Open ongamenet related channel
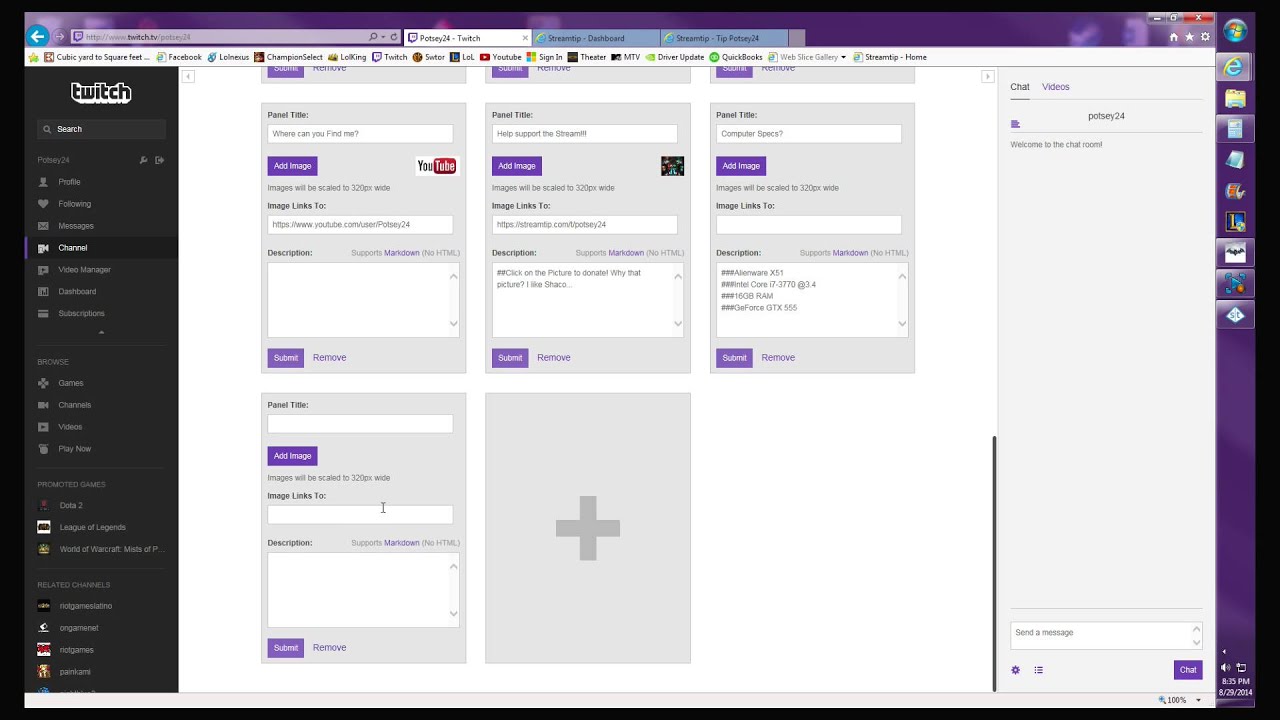 tap(79, 628)
